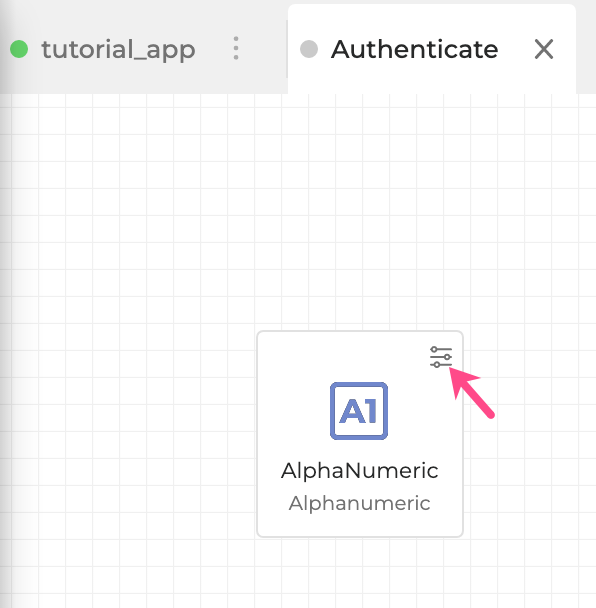Click the pink arrow annotation near settings icon
The image size is (596, 608).
click(471, 392)
